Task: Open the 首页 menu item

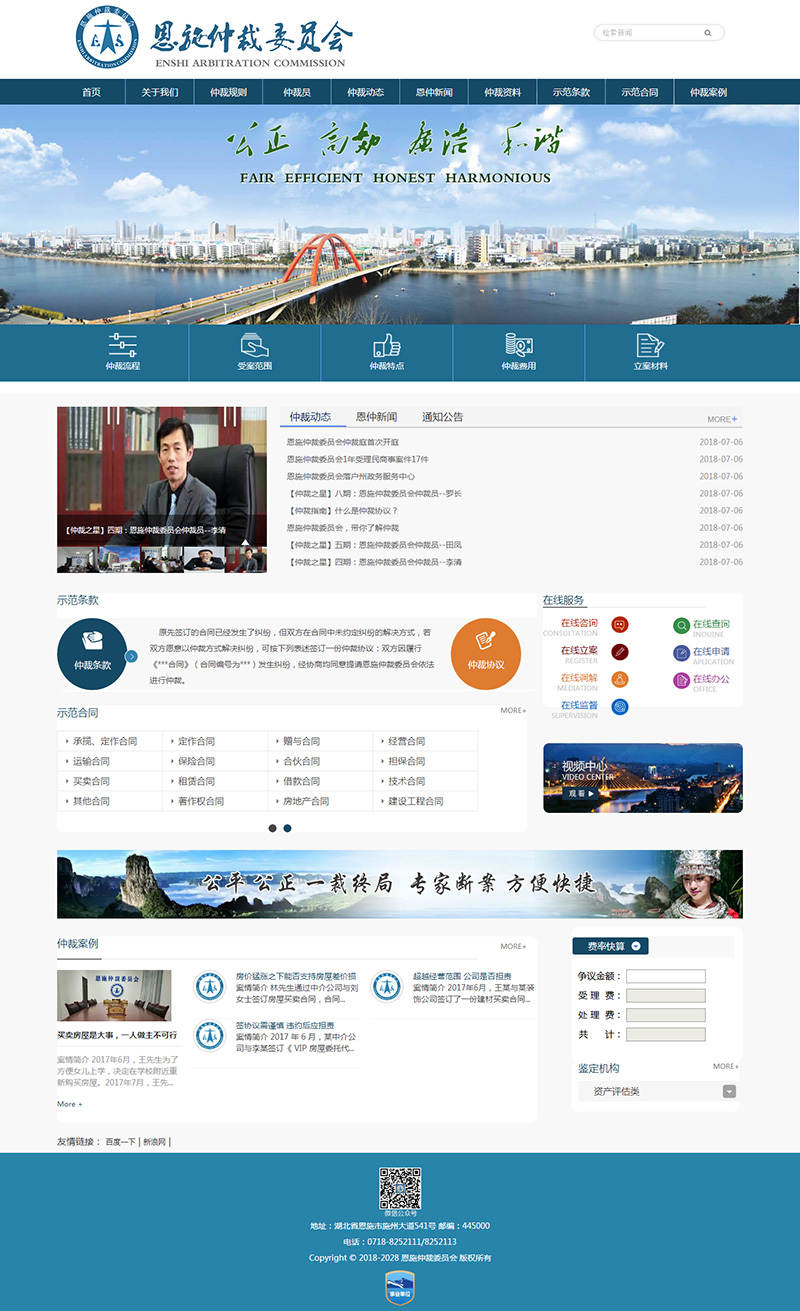Action: [x=91, y=92]
